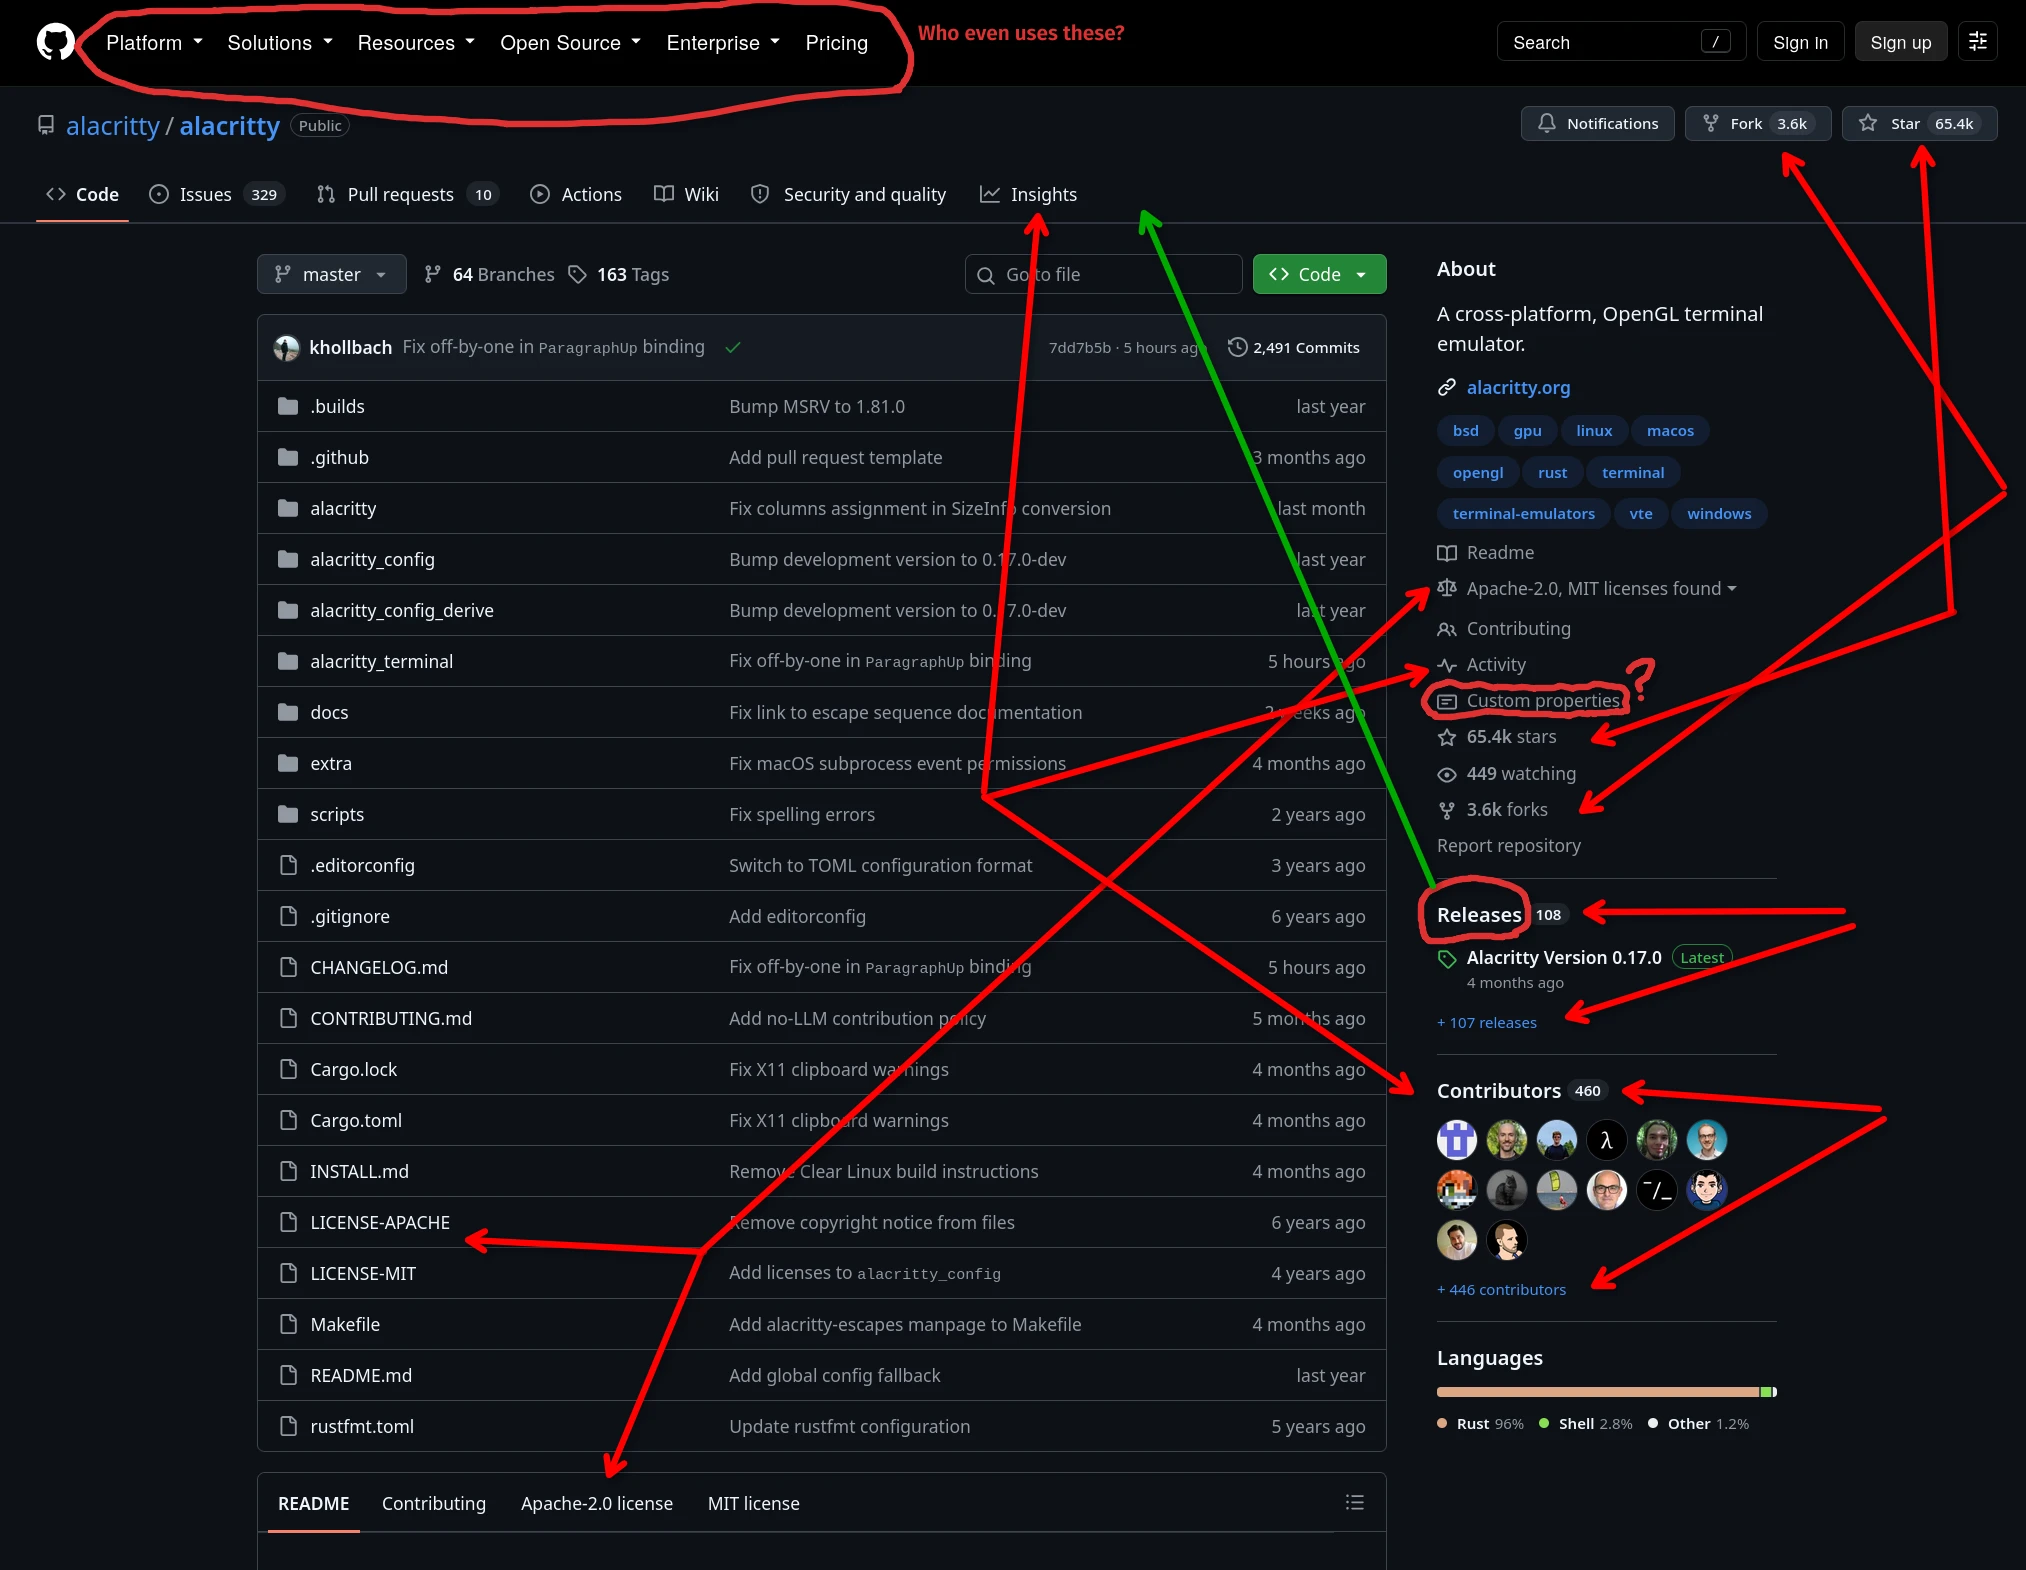Select the Apache-2.0 license README tab
Viewport: 2026px width, 1570px height.
[x=597, y=1503]
